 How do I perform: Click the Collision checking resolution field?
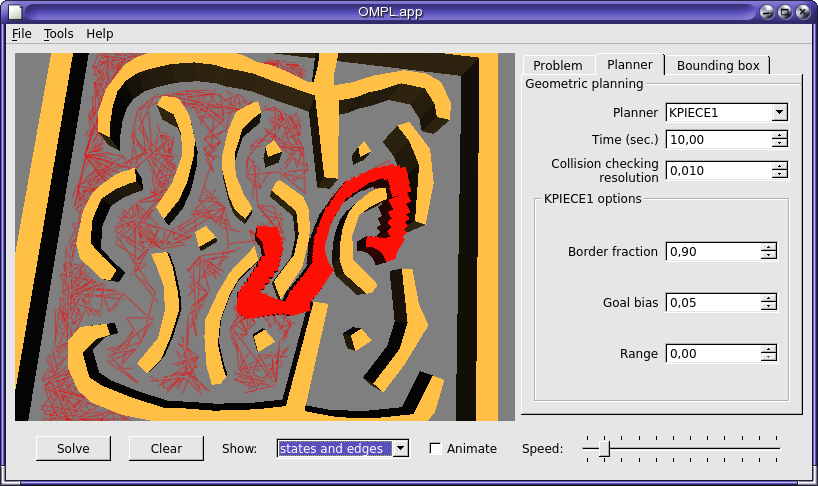pyautogui.click(x=718, y=171)
